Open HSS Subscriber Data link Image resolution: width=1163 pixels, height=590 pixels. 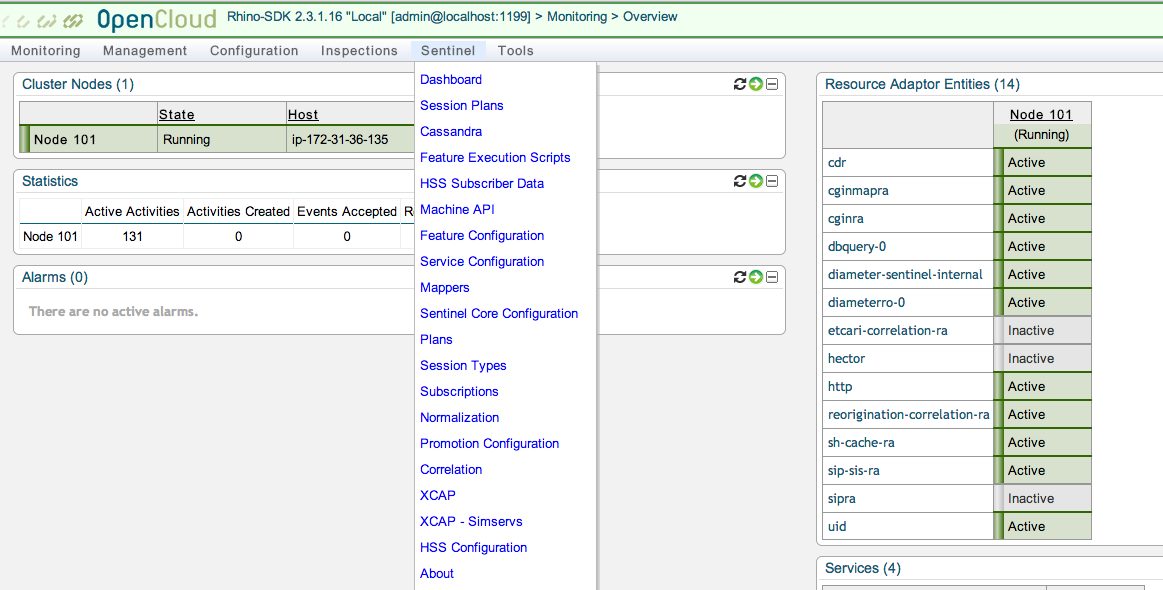pos(482,184)
